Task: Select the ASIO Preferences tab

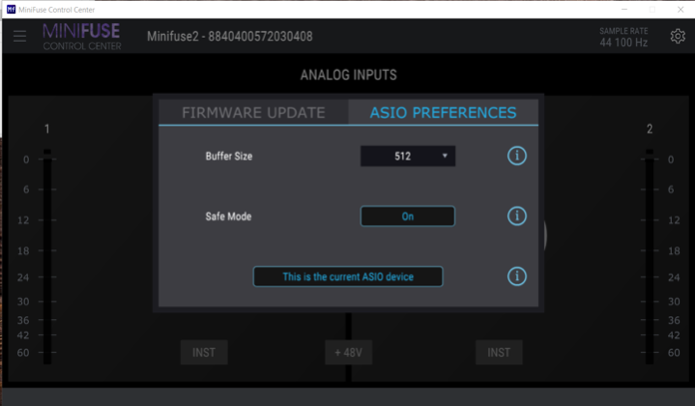Action: (x=443, y=113)
